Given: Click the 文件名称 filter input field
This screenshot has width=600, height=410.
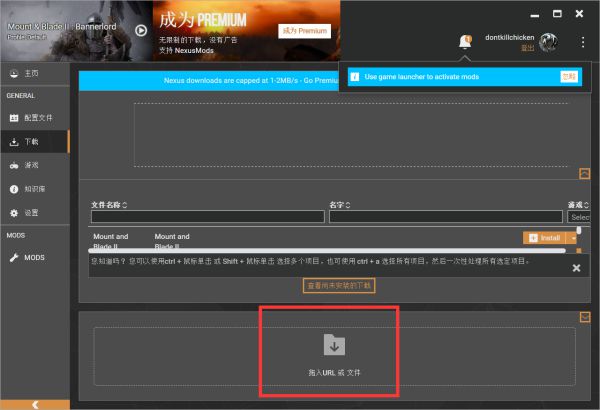Looking at the screenshot, I should pyautogui.click(x=207, y=216).
